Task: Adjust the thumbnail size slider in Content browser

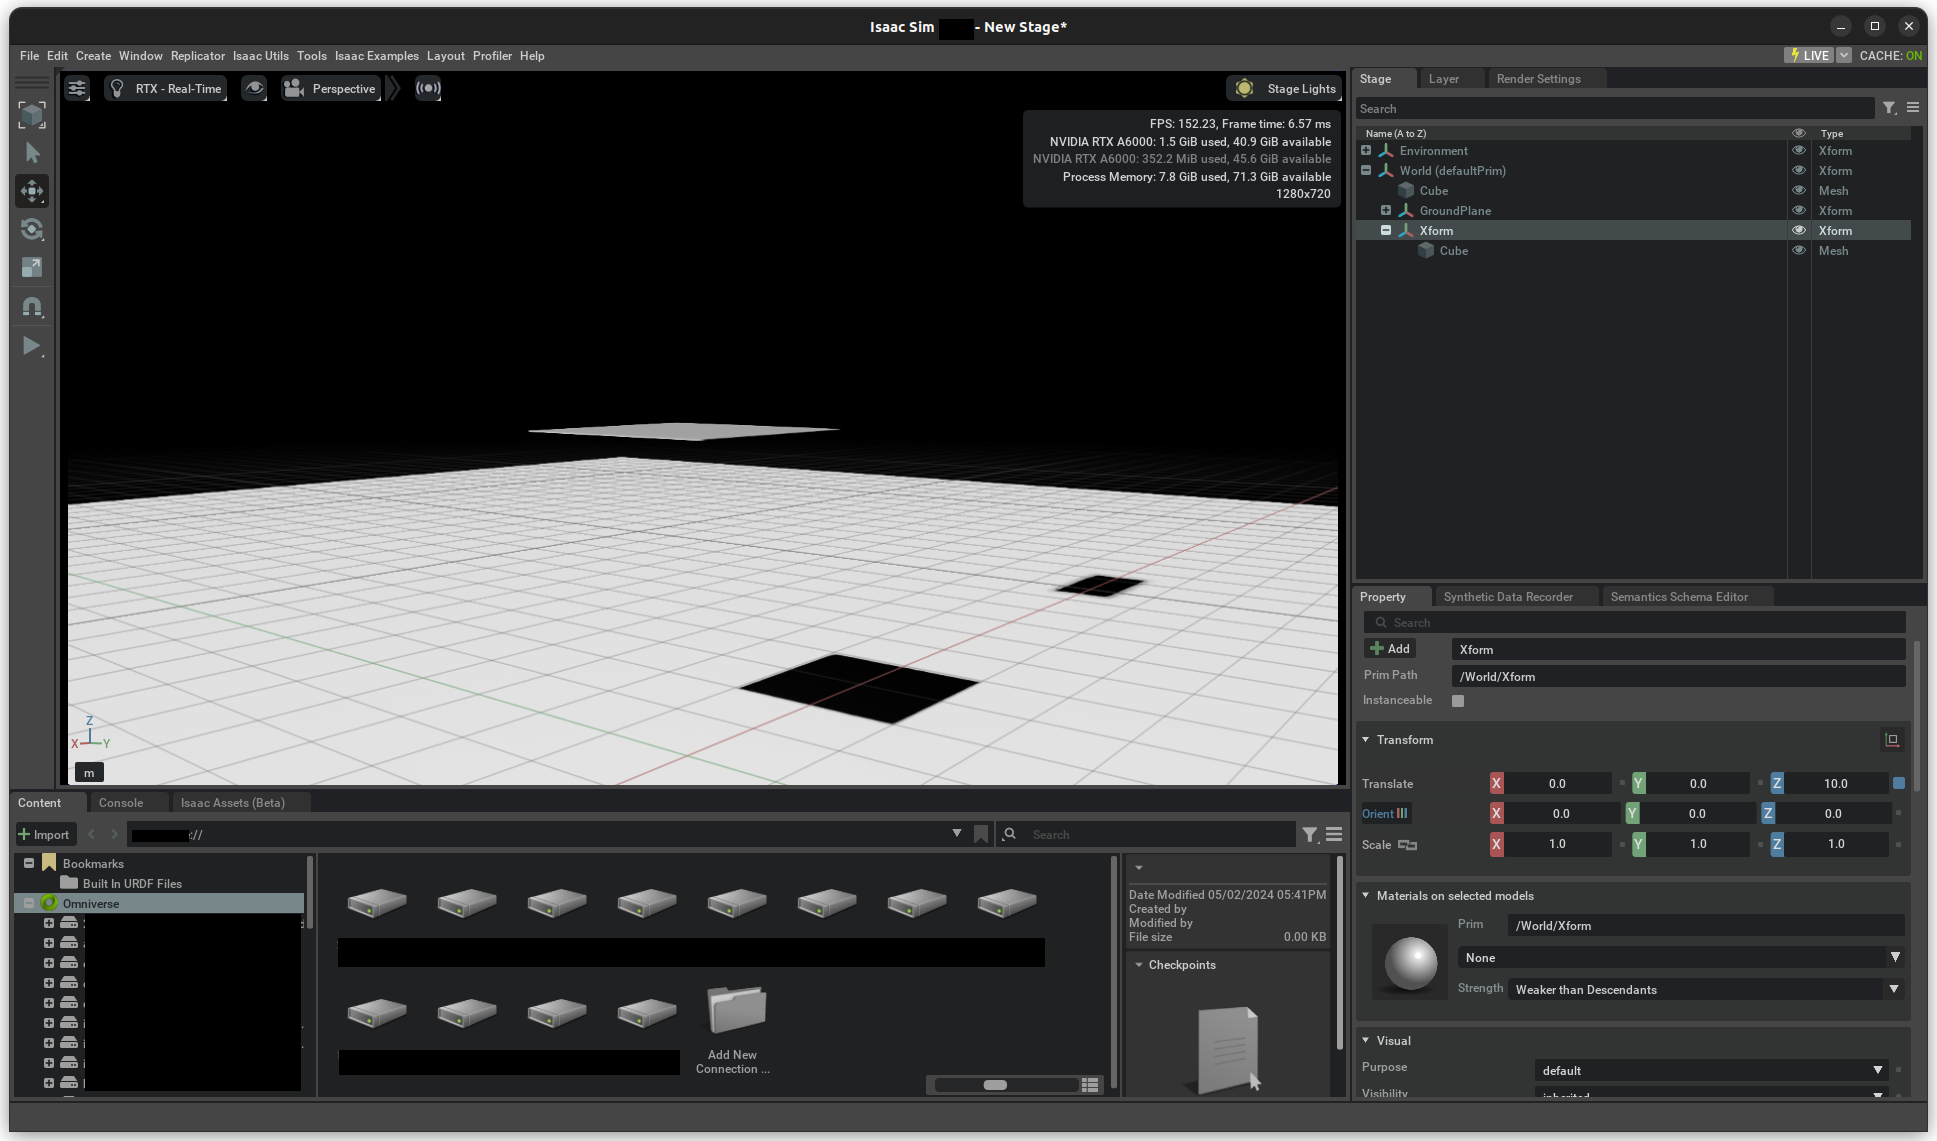Action: click(995, 1085)
